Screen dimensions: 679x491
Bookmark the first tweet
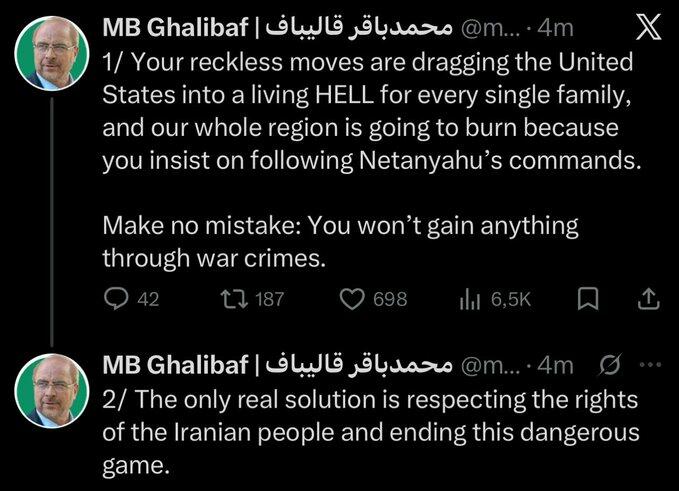click(589, 299)
